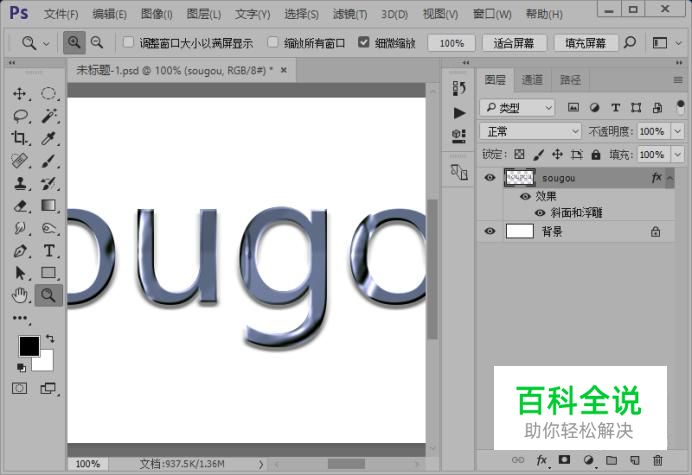The image size is (692, 475).
Task: Open the Actions panel play icon
Action: pyautogui.click(x=459, y=113)
